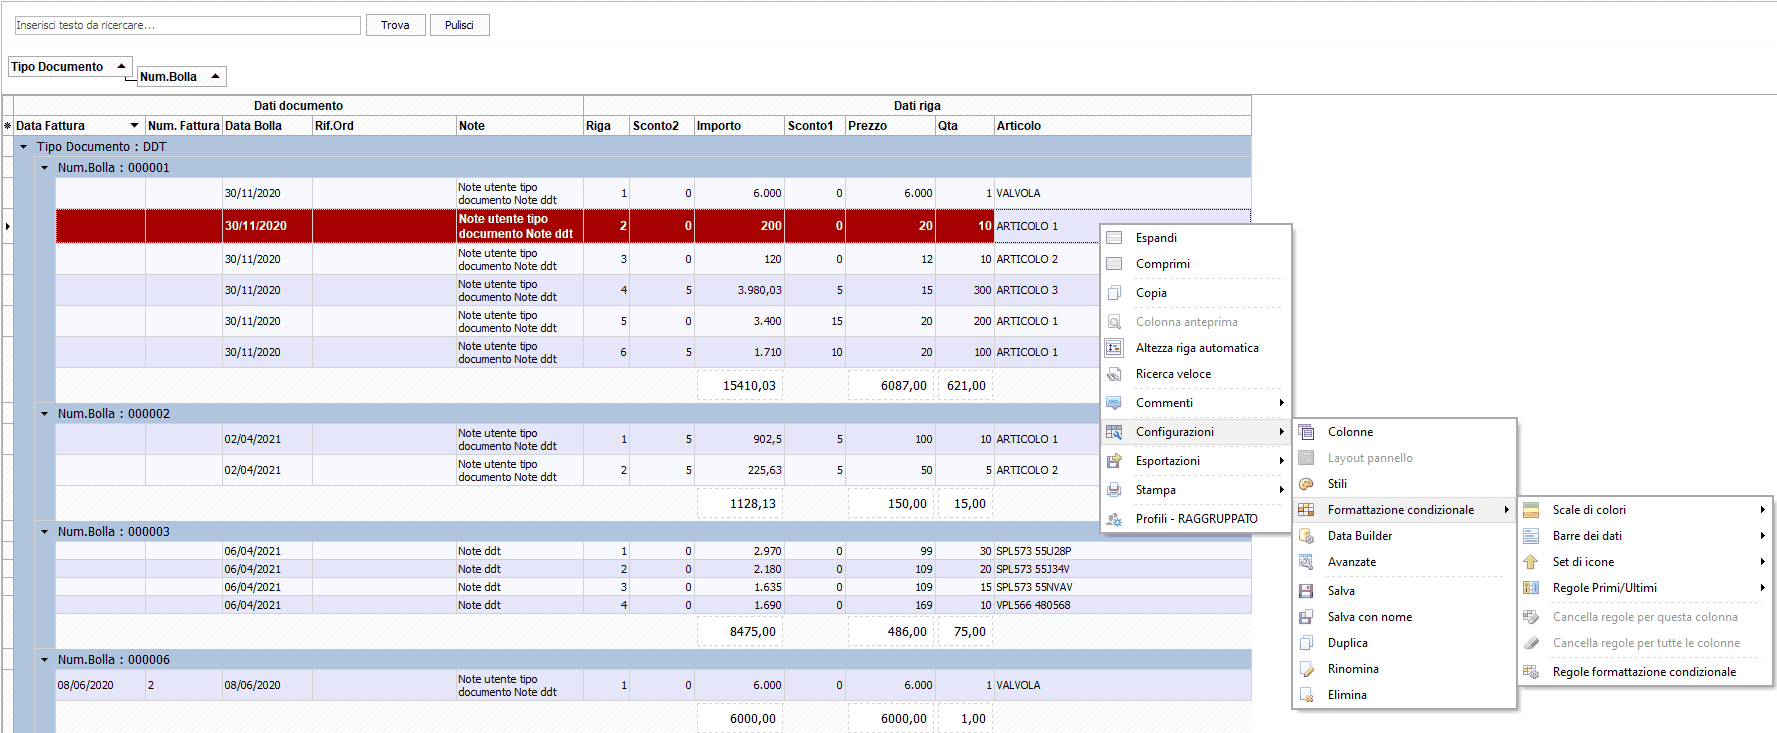Select Ricerca veloce menu entry
The height and width of the screenshot is (733, 1777).
click(x=1196, y=374)
